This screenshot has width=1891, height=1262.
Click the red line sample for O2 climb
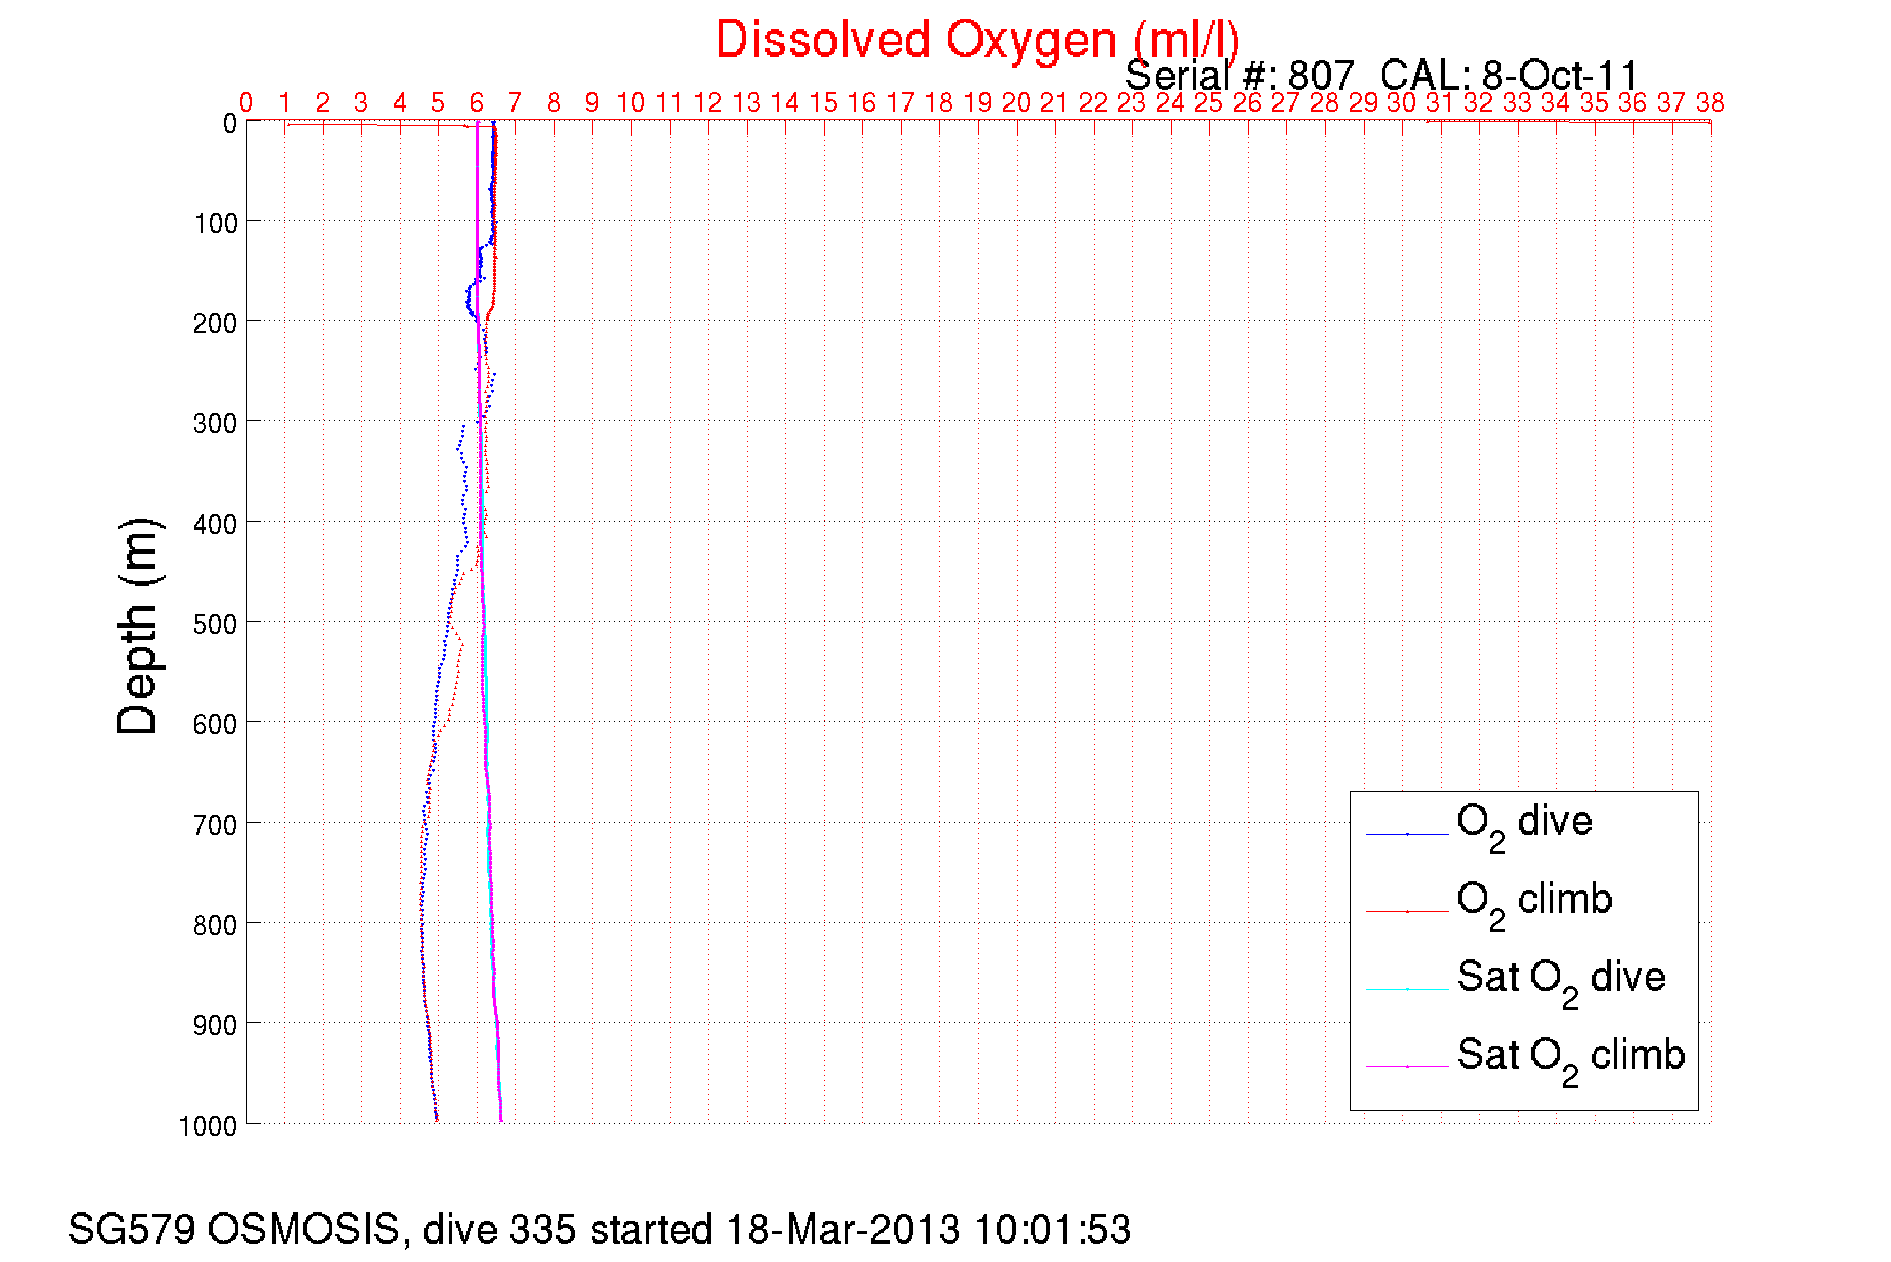(x=1407, y=911)
